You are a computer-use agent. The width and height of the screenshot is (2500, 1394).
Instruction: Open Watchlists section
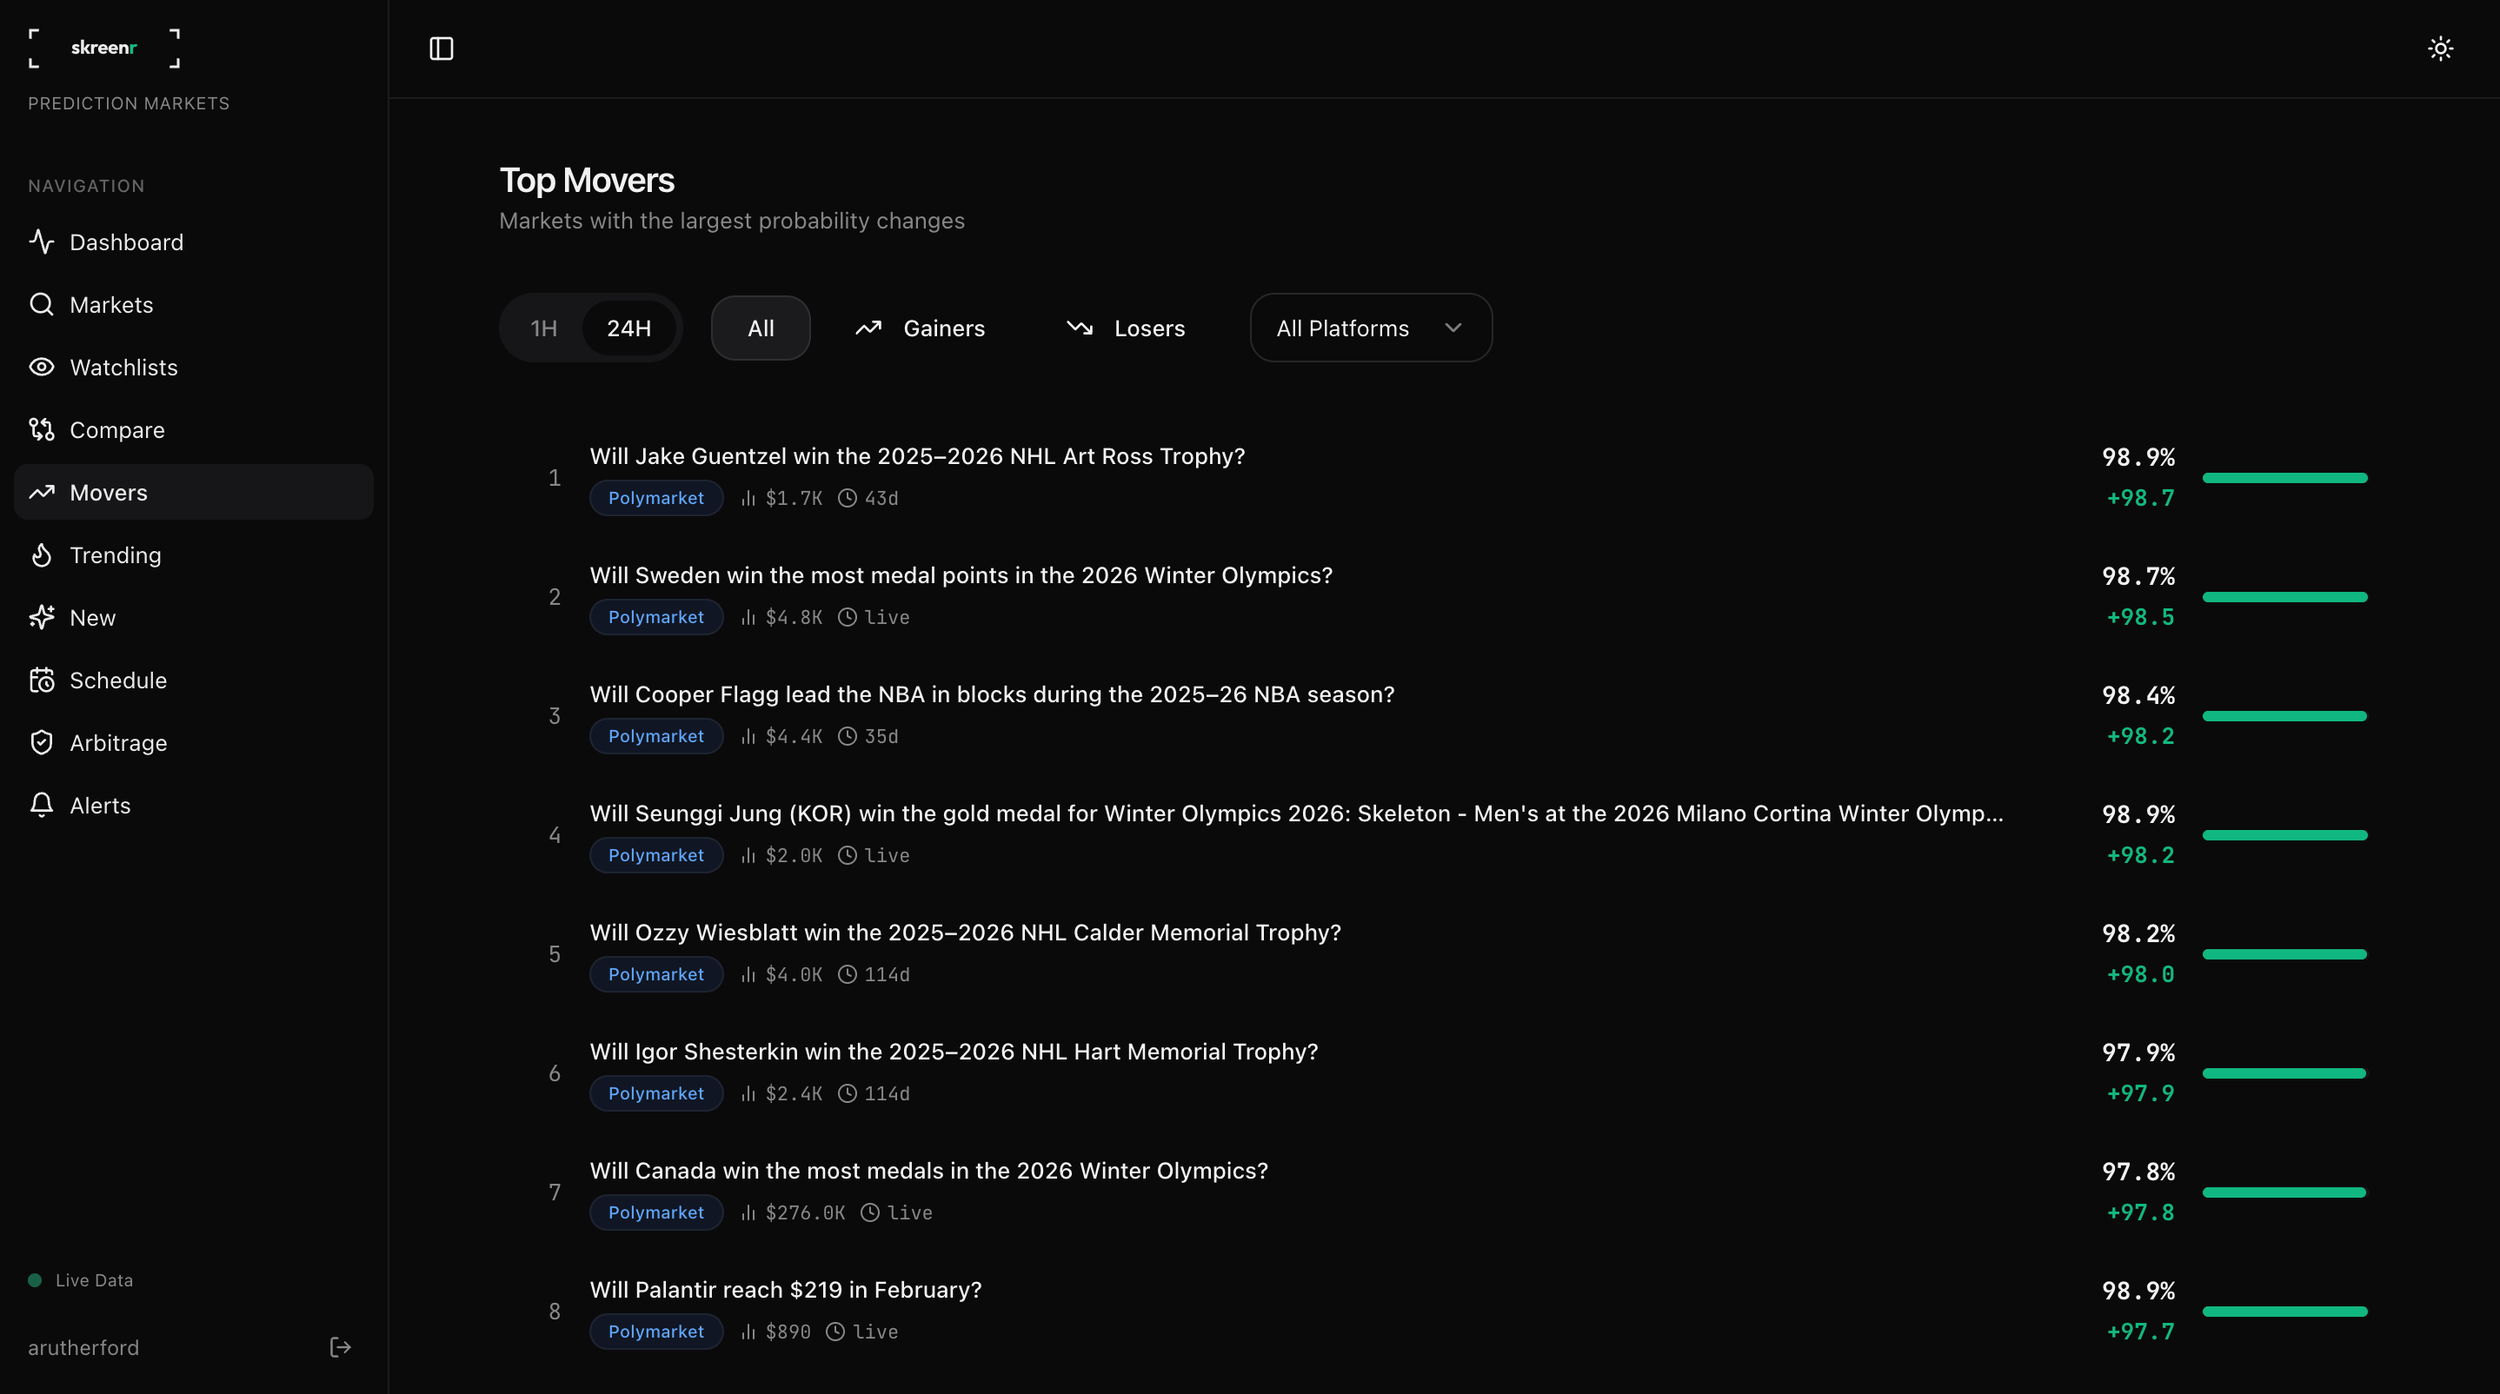tap(194, 367)
